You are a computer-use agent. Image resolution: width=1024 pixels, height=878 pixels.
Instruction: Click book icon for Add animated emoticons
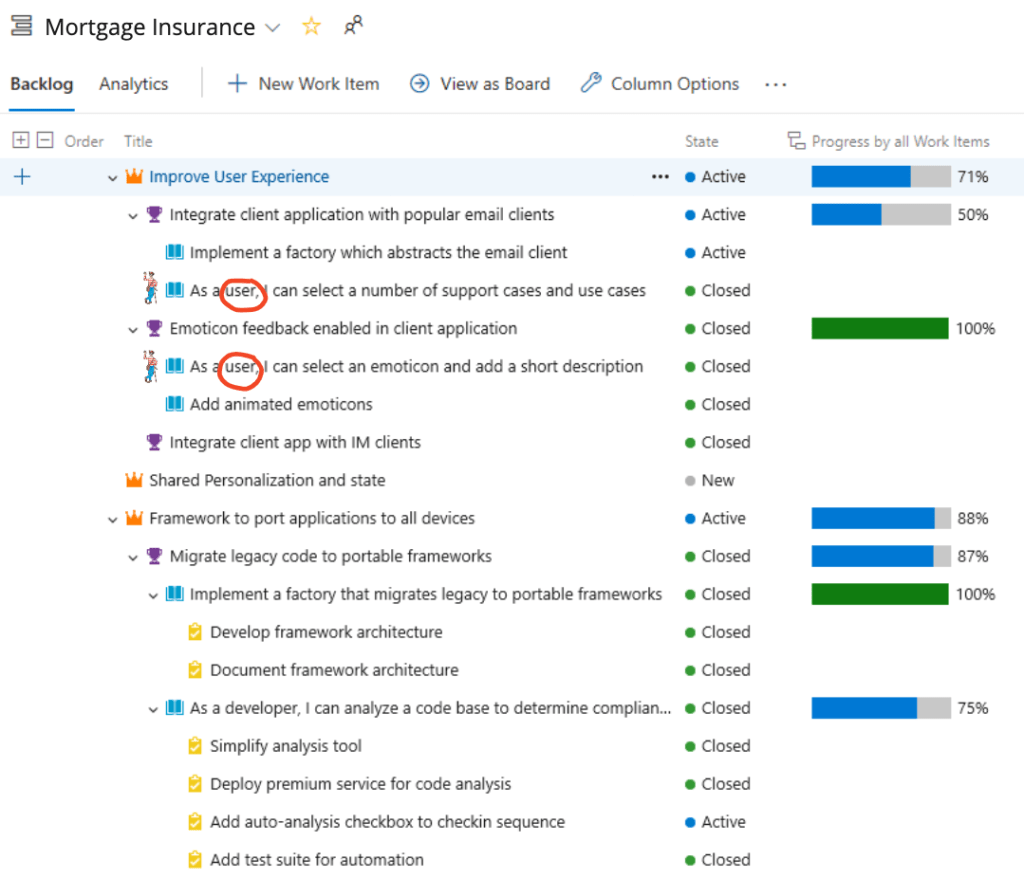click(x=175, y=405)
